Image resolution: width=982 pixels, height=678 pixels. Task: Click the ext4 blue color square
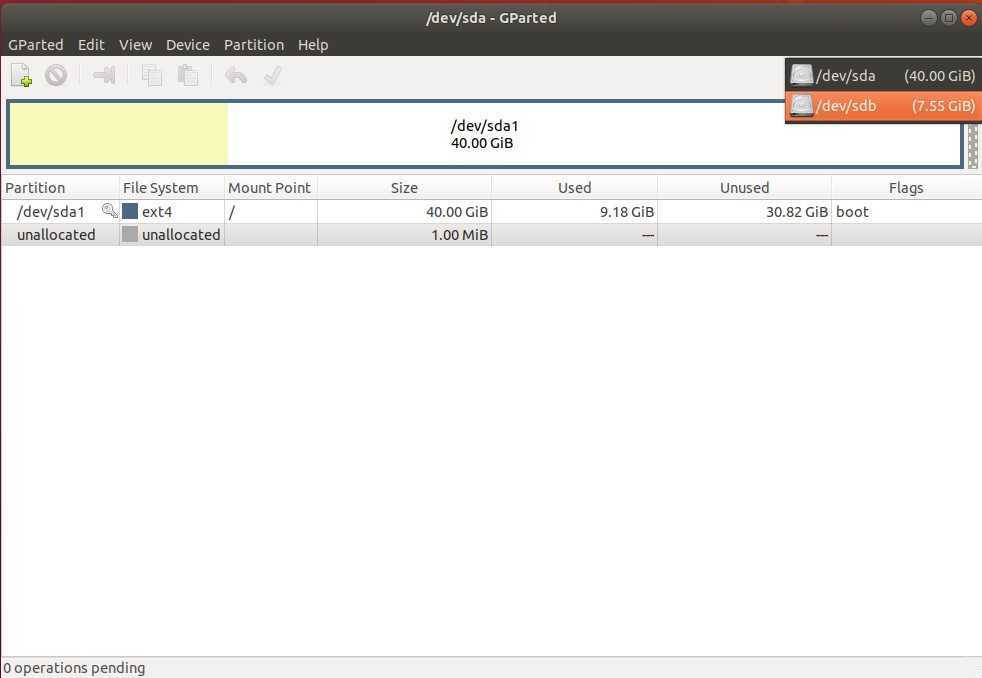tap(130, 211)
